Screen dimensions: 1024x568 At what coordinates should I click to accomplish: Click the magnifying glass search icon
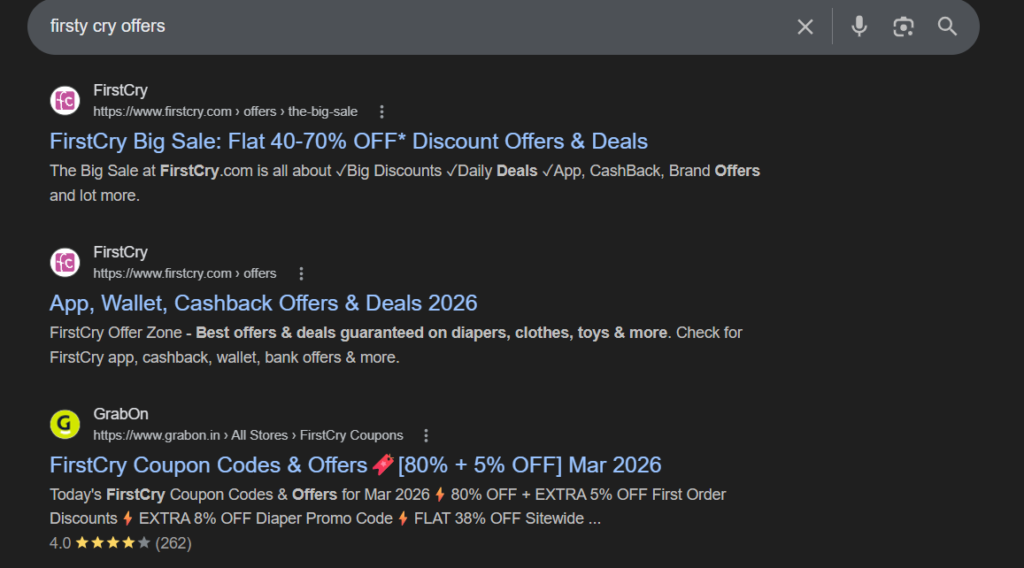pos(947,27)
